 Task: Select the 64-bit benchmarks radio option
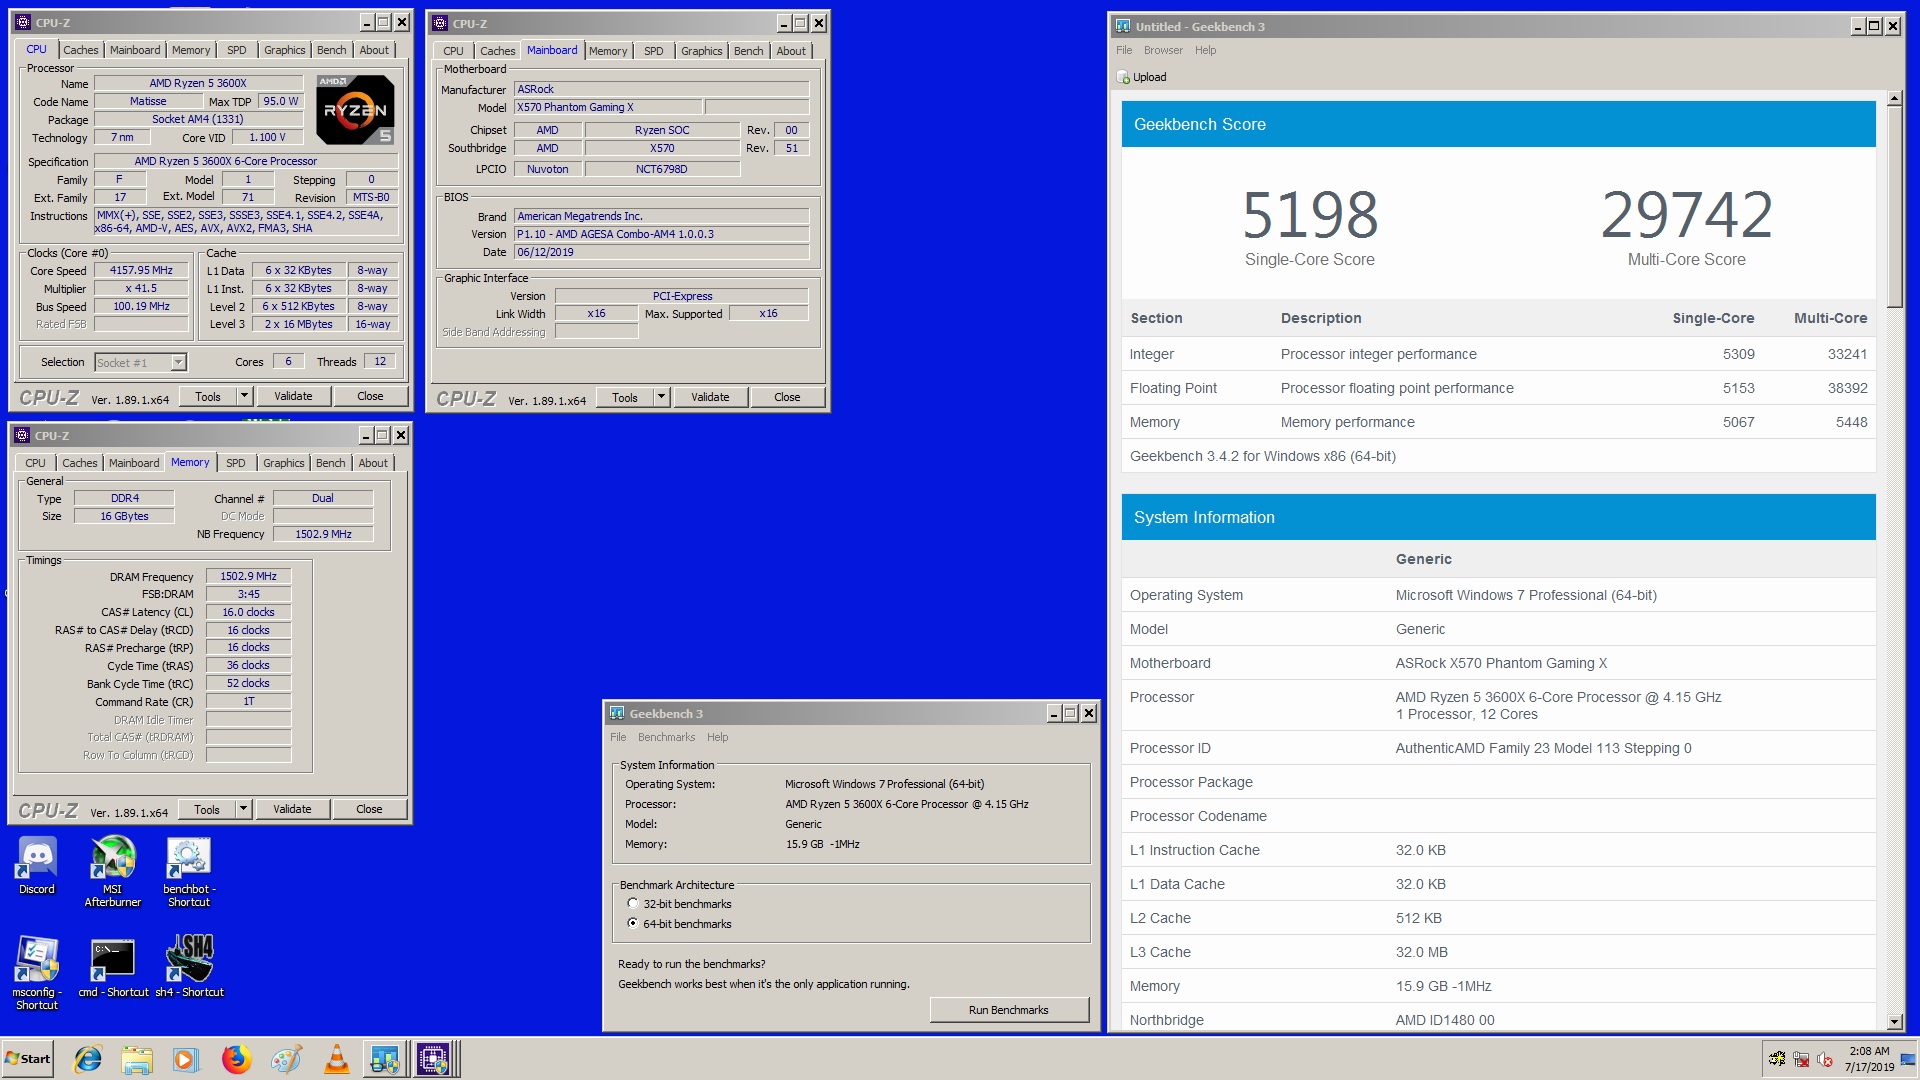pyautogui.click(x=632, y=923)
